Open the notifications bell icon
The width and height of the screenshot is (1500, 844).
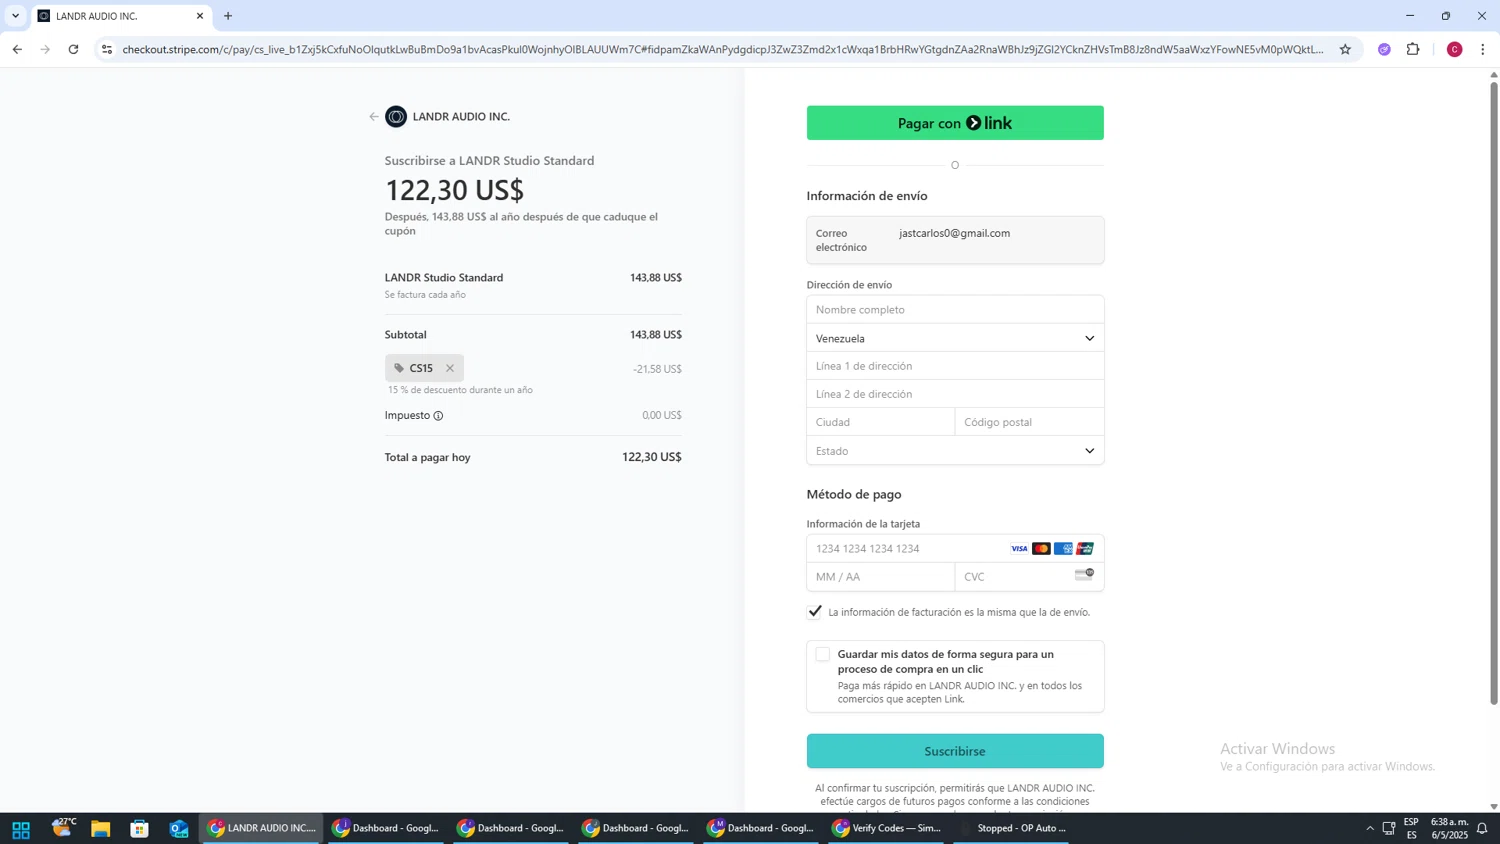[1482, 829]
